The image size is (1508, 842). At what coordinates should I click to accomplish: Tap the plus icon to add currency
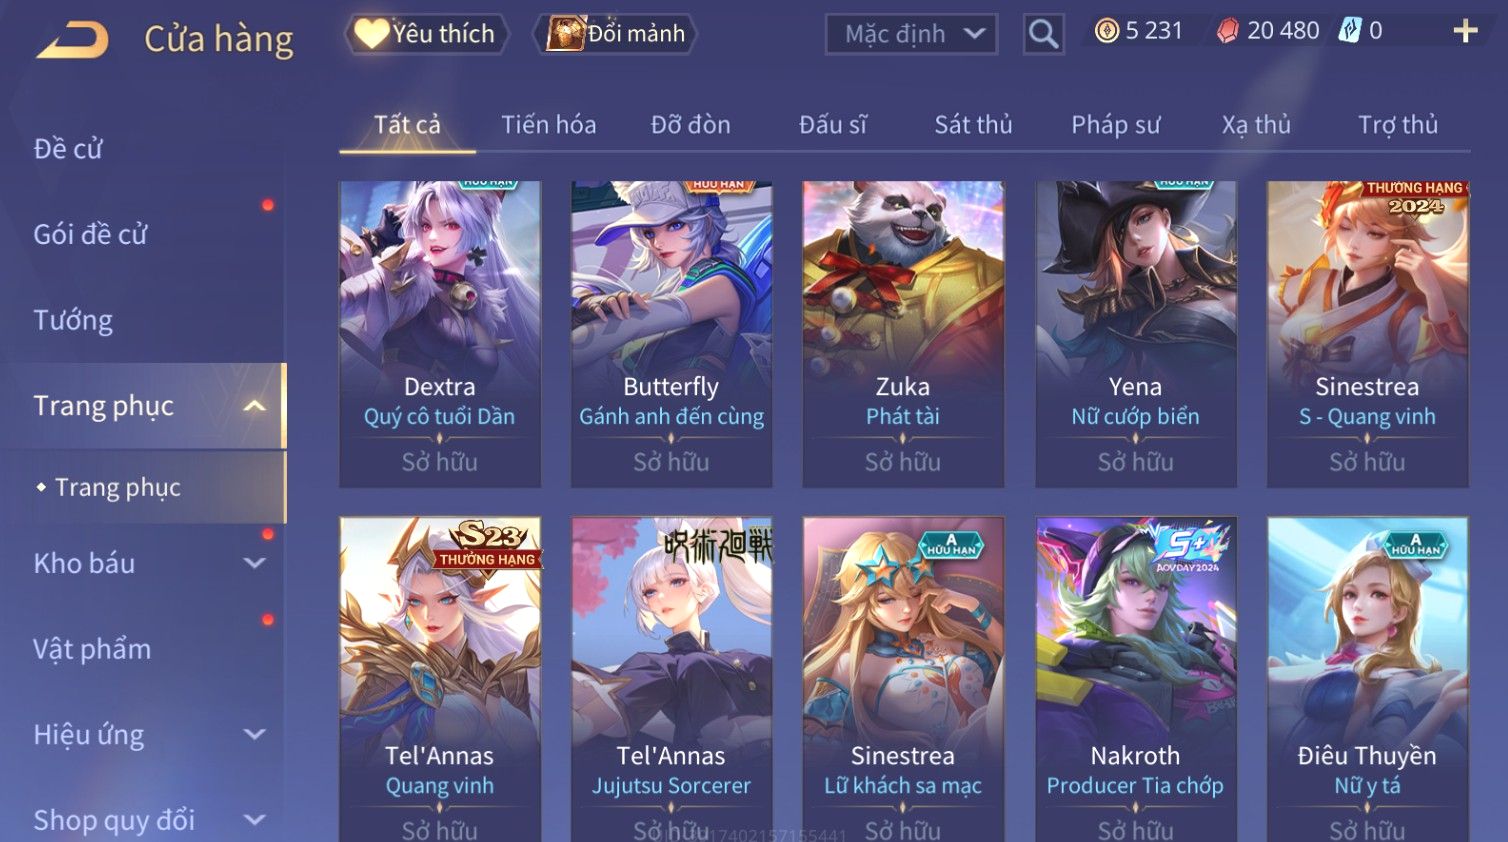click(1465, 31)
